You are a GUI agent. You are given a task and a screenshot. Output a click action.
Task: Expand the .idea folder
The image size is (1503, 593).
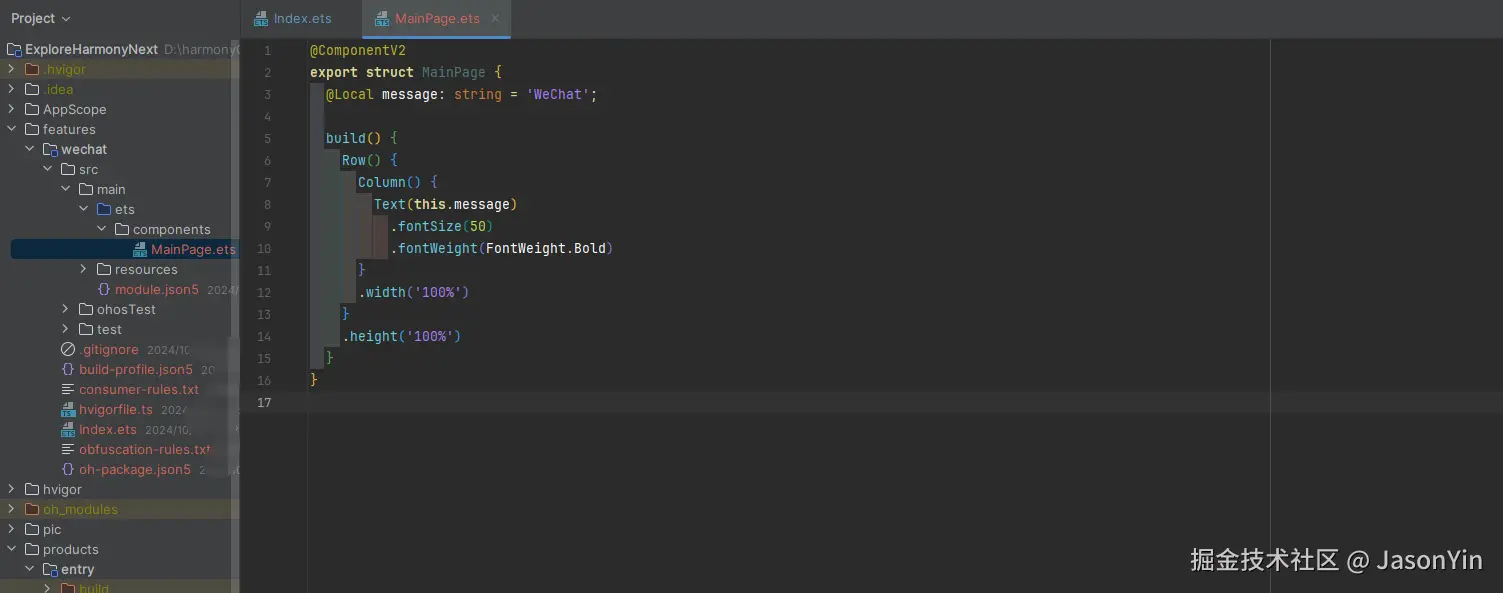point(11,89)
